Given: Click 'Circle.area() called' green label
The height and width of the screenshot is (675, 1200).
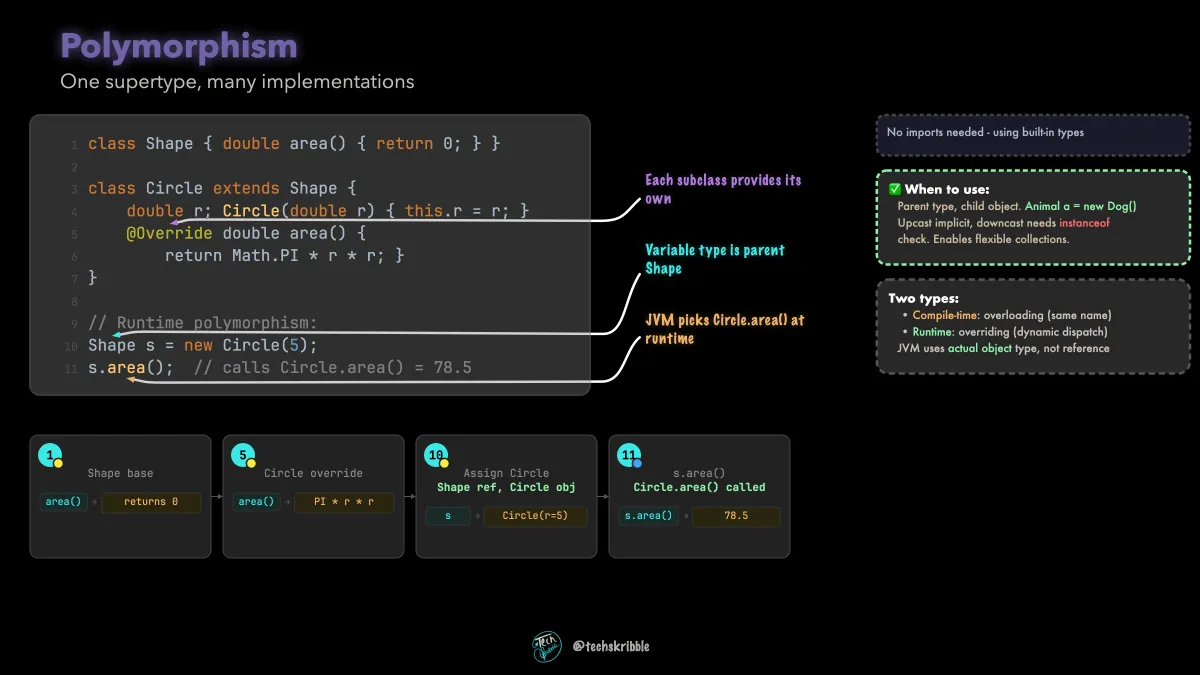Looking at the screenshot, I should tap(699, 487).
